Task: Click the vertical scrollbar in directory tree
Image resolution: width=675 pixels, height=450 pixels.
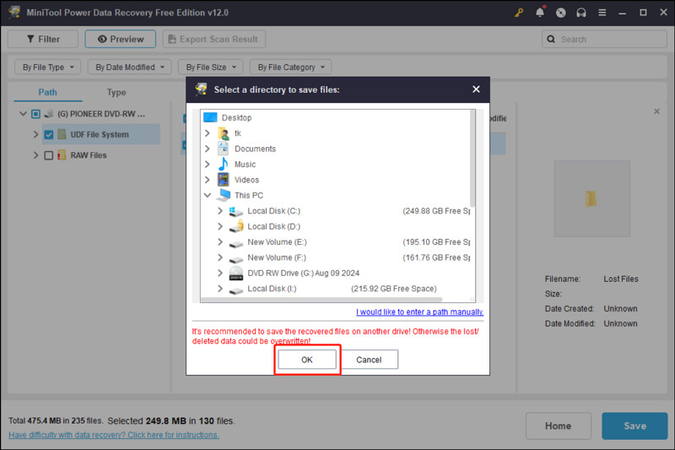Action: (472, 158)
